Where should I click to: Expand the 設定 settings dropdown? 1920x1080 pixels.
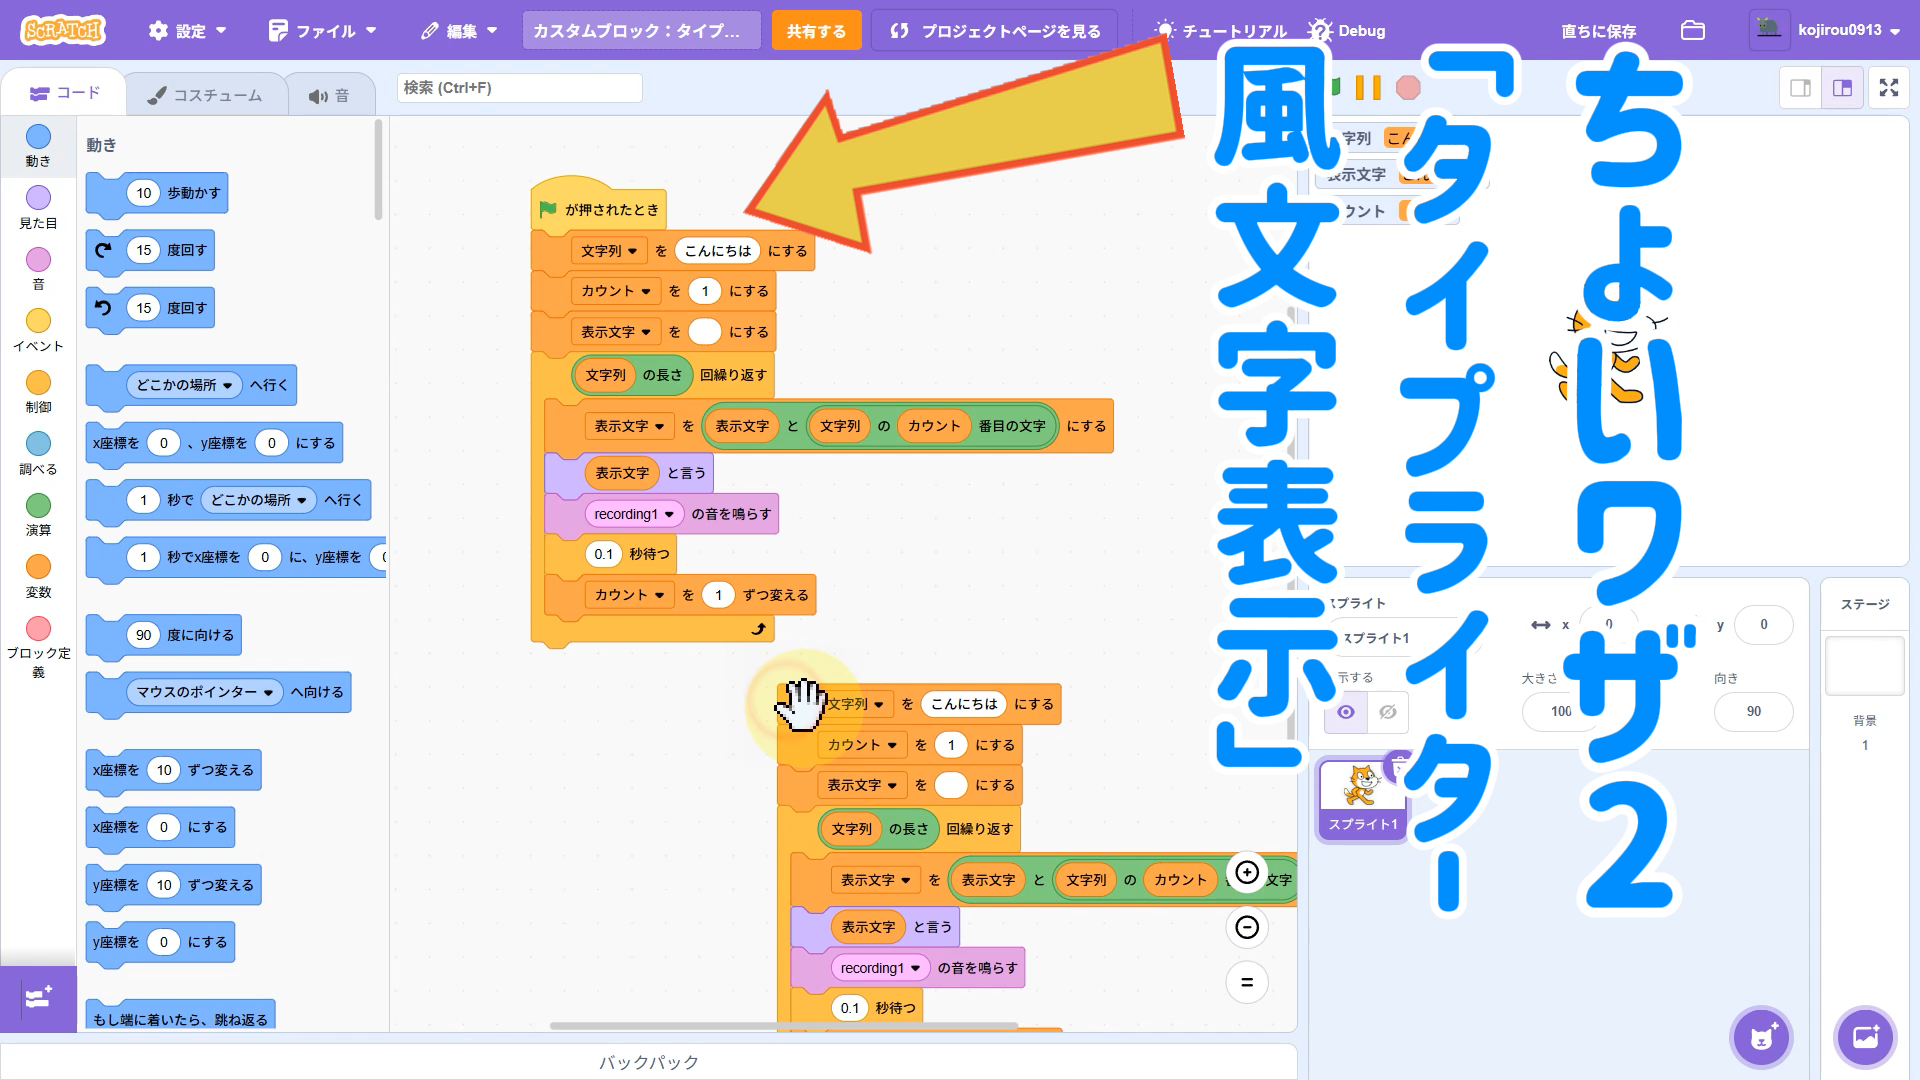point(188,31)
